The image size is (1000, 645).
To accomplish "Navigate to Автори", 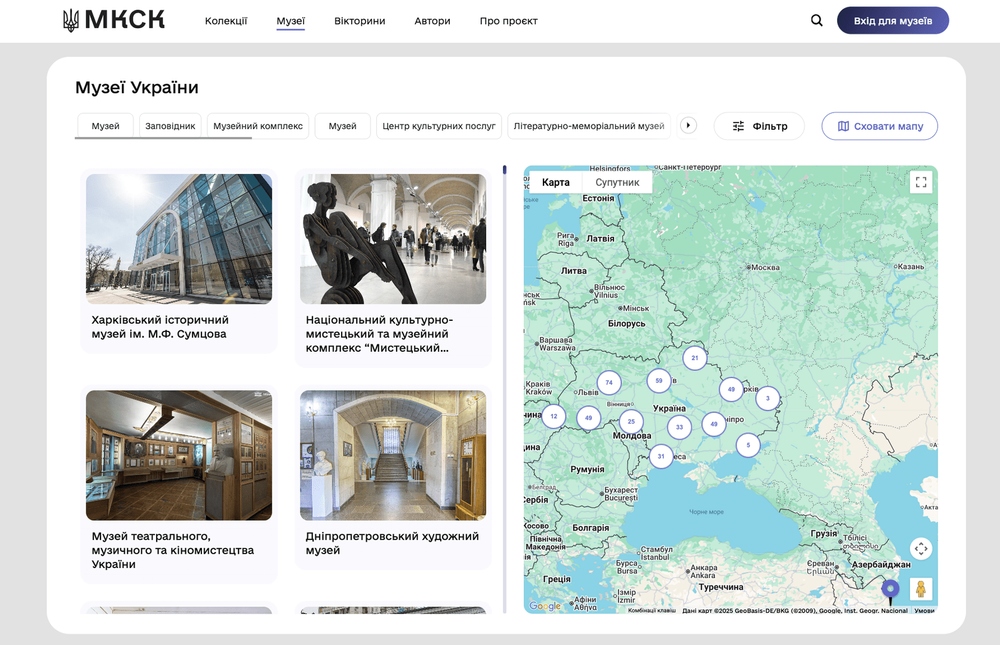I will (x=432, y=21).
